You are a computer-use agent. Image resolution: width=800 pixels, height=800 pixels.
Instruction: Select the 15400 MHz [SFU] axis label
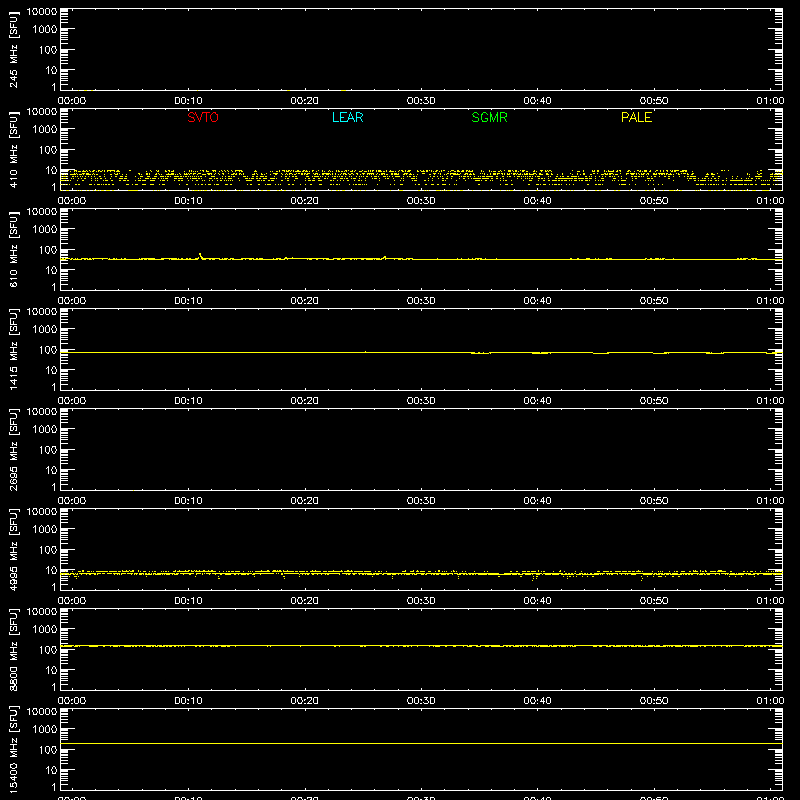coord(13,749)
